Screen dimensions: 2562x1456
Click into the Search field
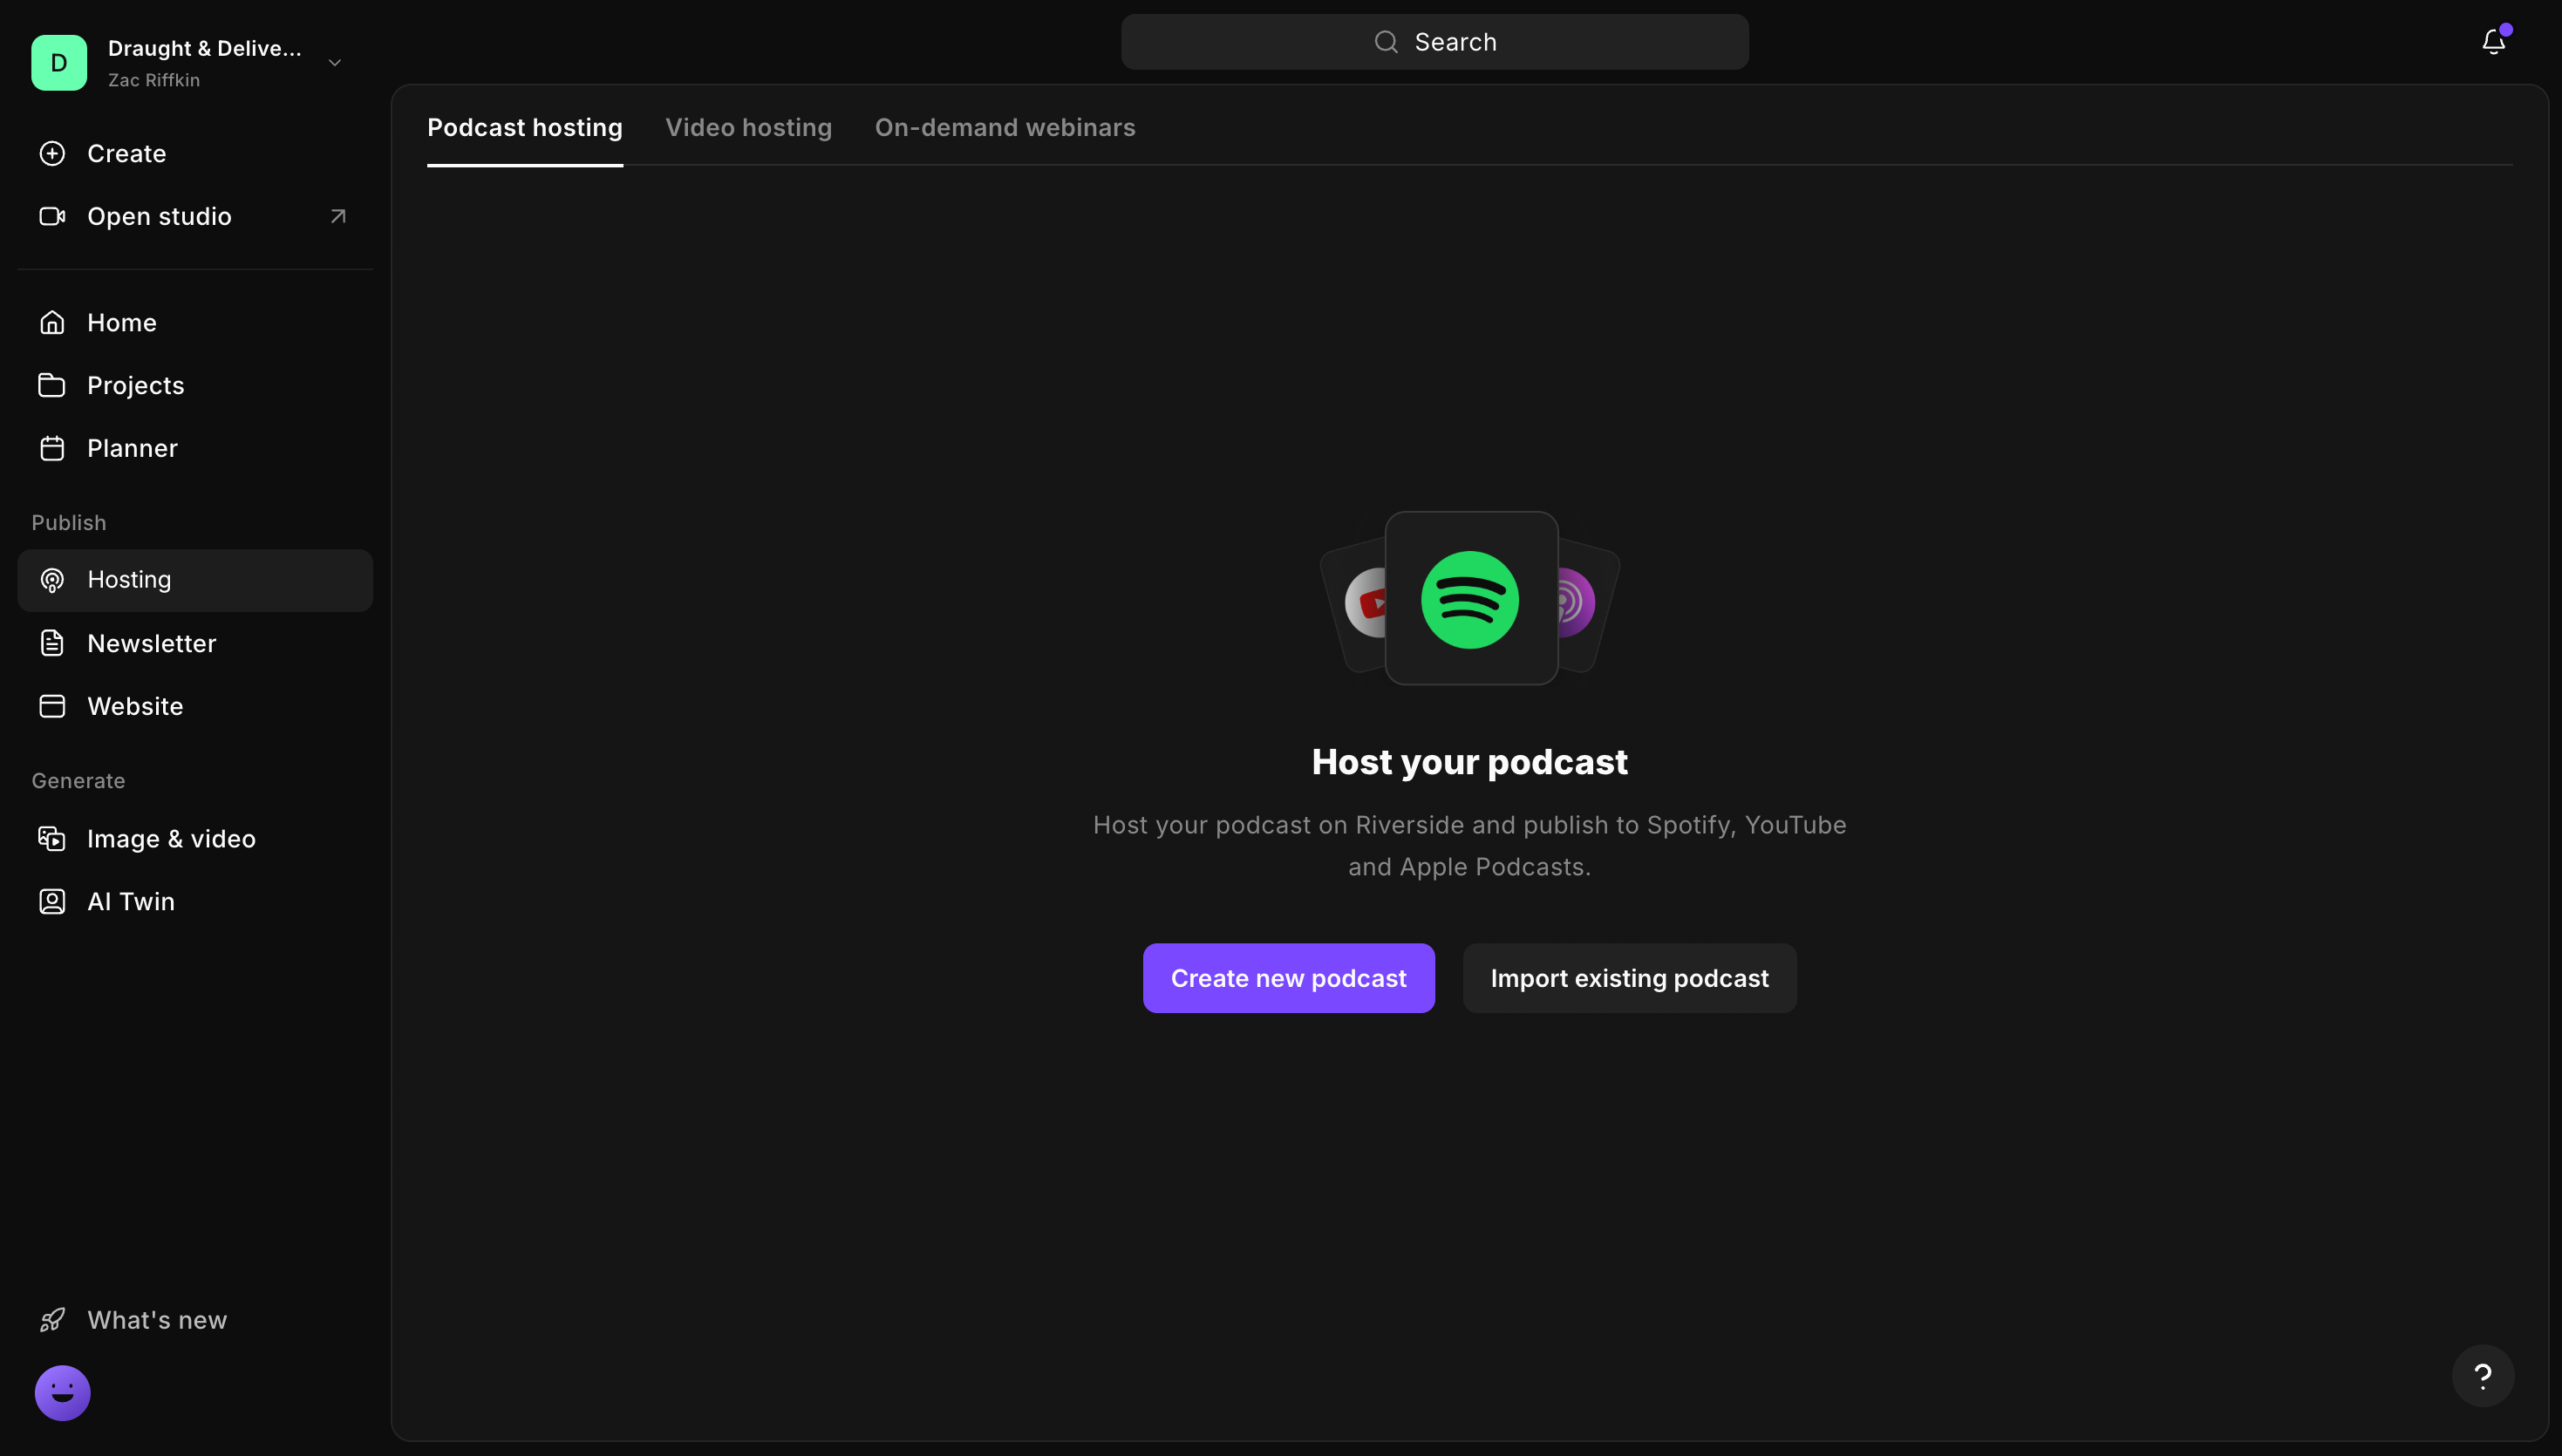coord(1435,42)
